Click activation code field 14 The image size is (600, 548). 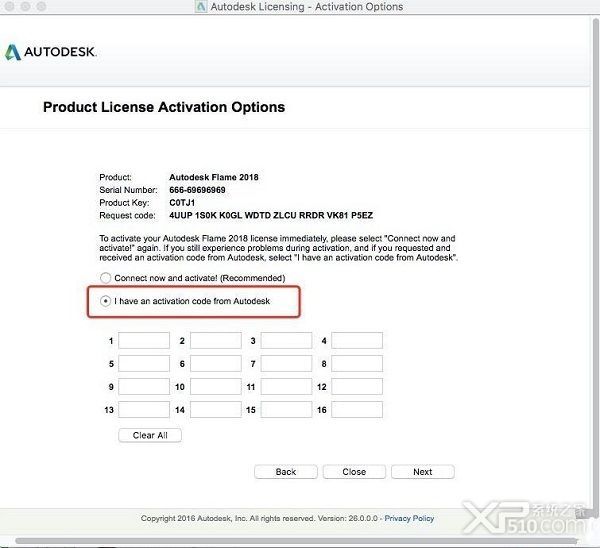pyautogui.click(x=216, y=409)
